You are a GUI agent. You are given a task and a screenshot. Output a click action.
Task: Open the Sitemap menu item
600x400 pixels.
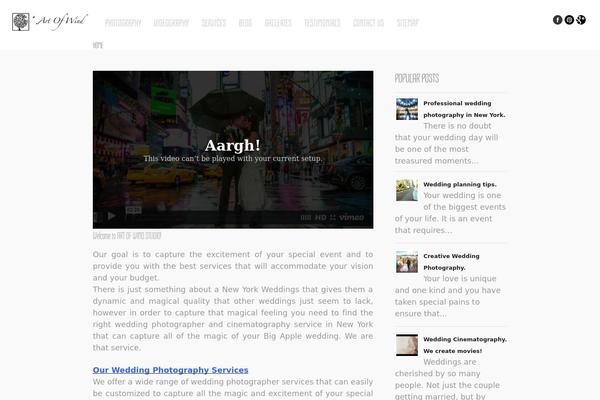point(408,23)
